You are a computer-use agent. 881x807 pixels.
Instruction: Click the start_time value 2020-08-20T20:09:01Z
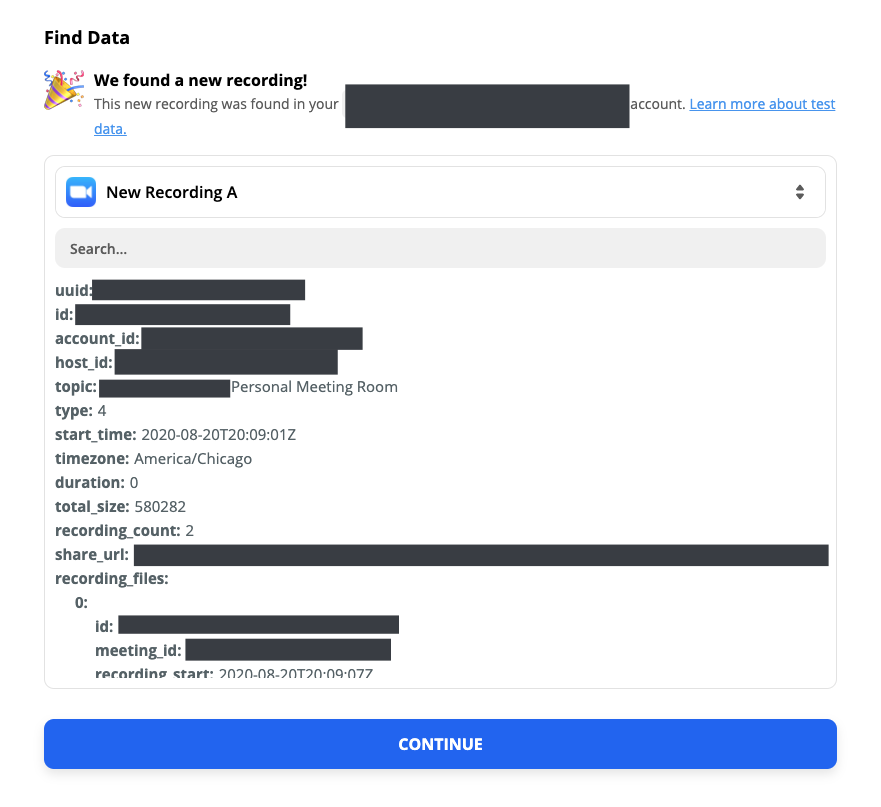pos(219,434)
